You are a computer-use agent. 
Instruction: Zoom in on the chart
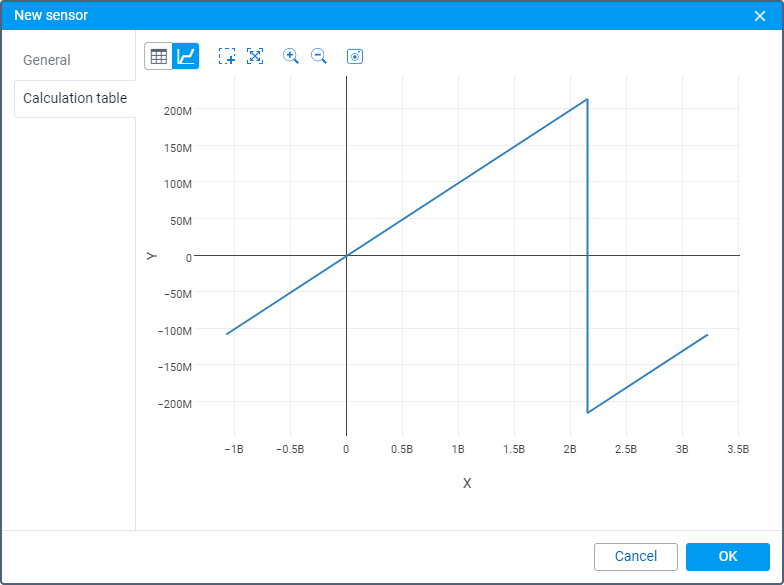(x=290, y=56)
